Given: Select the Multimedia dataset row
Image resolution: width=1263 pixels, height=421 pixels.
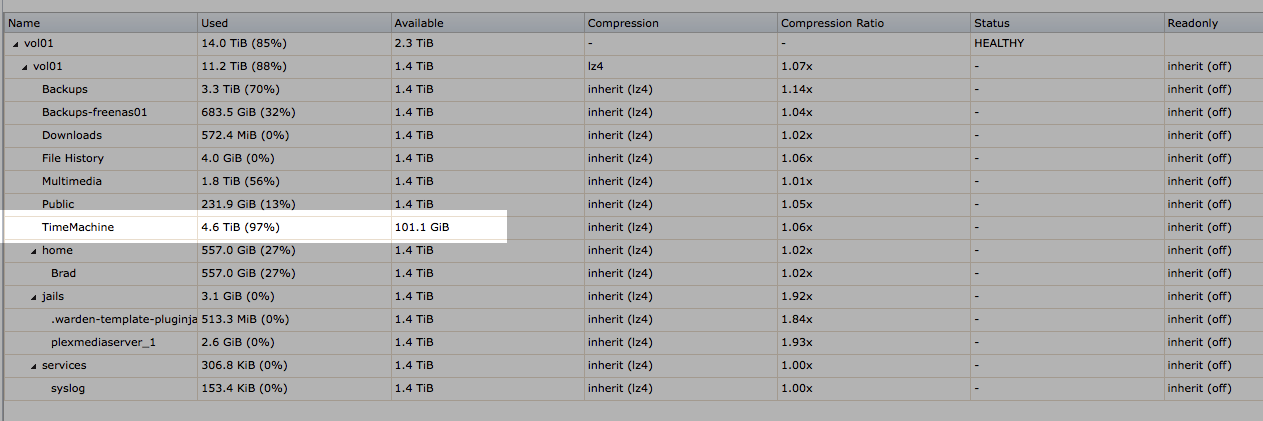Looking at the screenshot, I should click(631, 181).
